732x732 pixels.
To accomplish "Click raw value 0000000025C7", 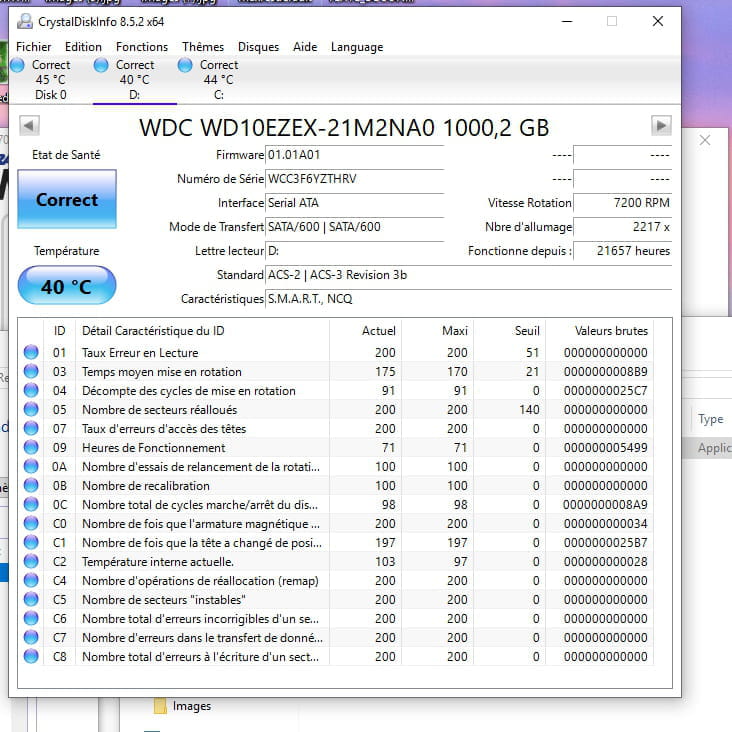I will click(x=605, y=391).
